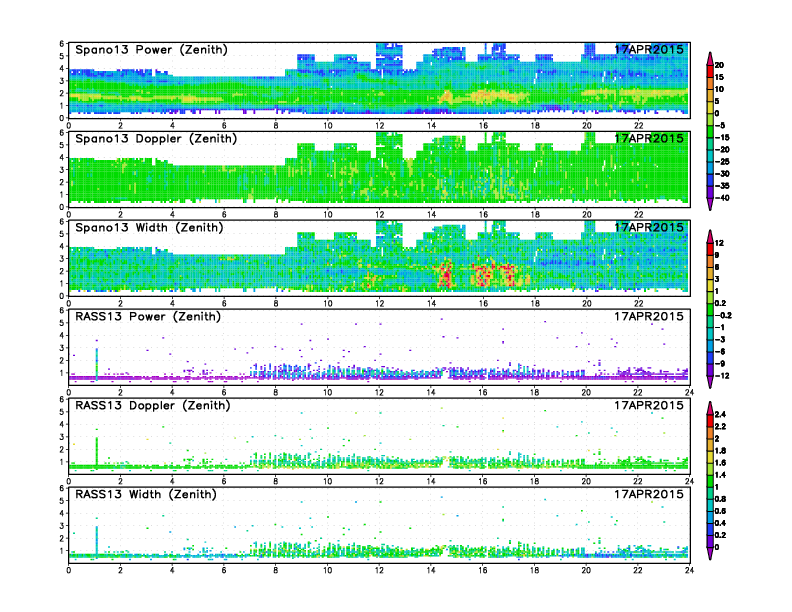The image size is (792, 612).
Task: Click the magenta top arrow of the -12 to 12 colorbar
Action: [x=710, y=236]
